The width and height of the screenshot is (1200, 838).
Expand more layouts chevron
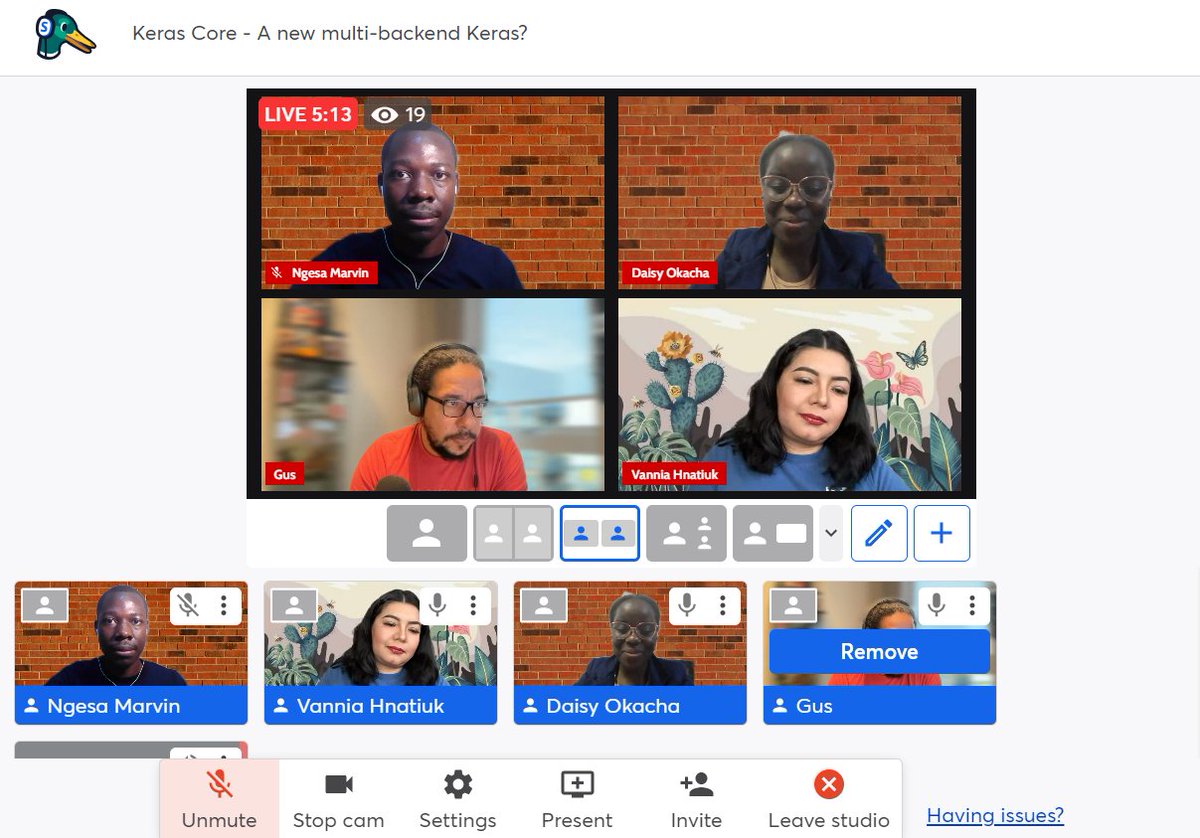tap(830, 533)
